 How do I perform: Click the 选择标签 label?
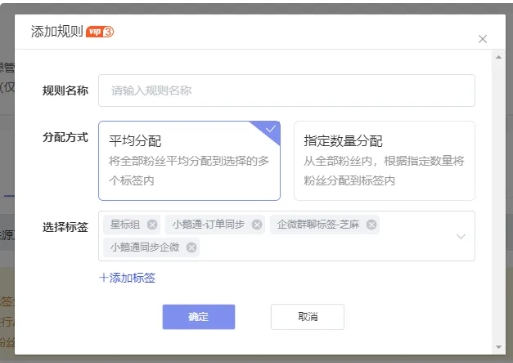click(x=65, y=227)
